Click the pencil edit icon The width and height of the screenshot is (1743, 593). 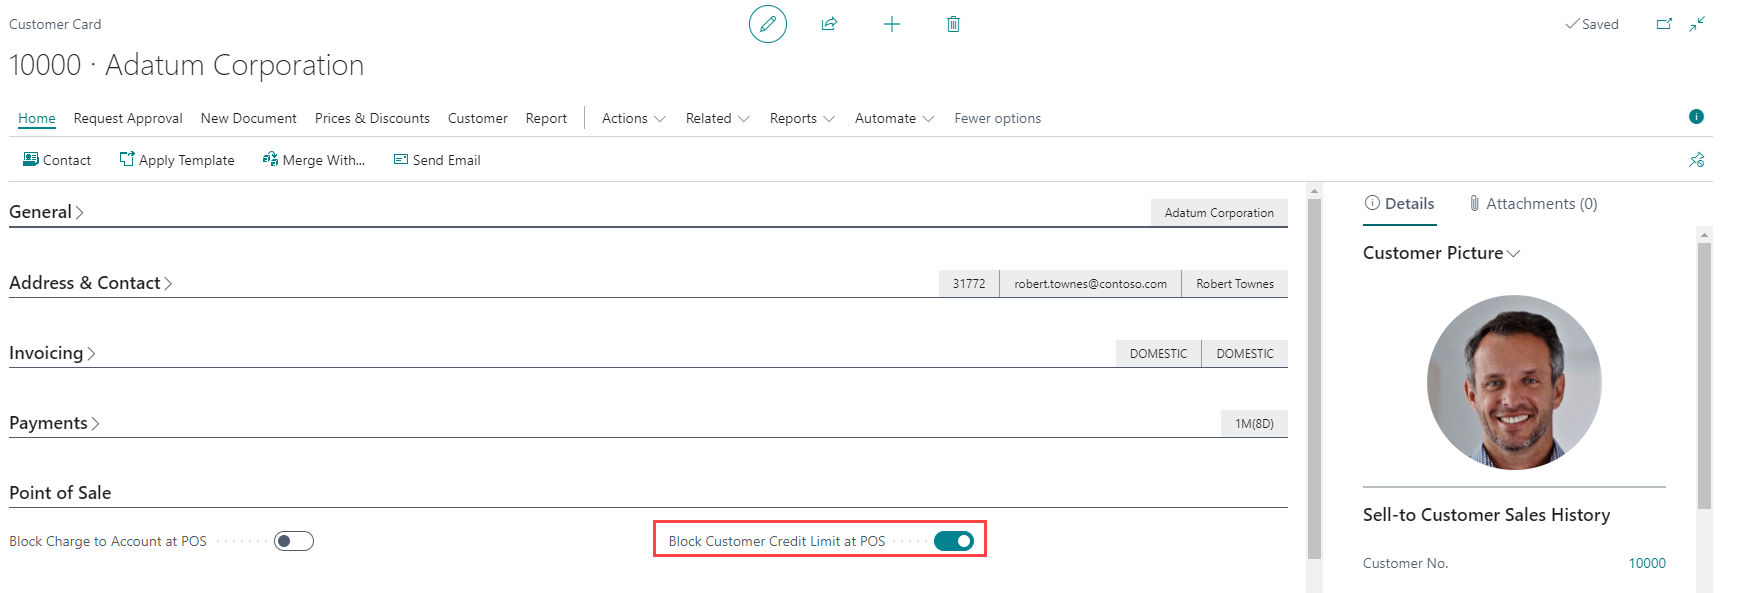(768, 24)
